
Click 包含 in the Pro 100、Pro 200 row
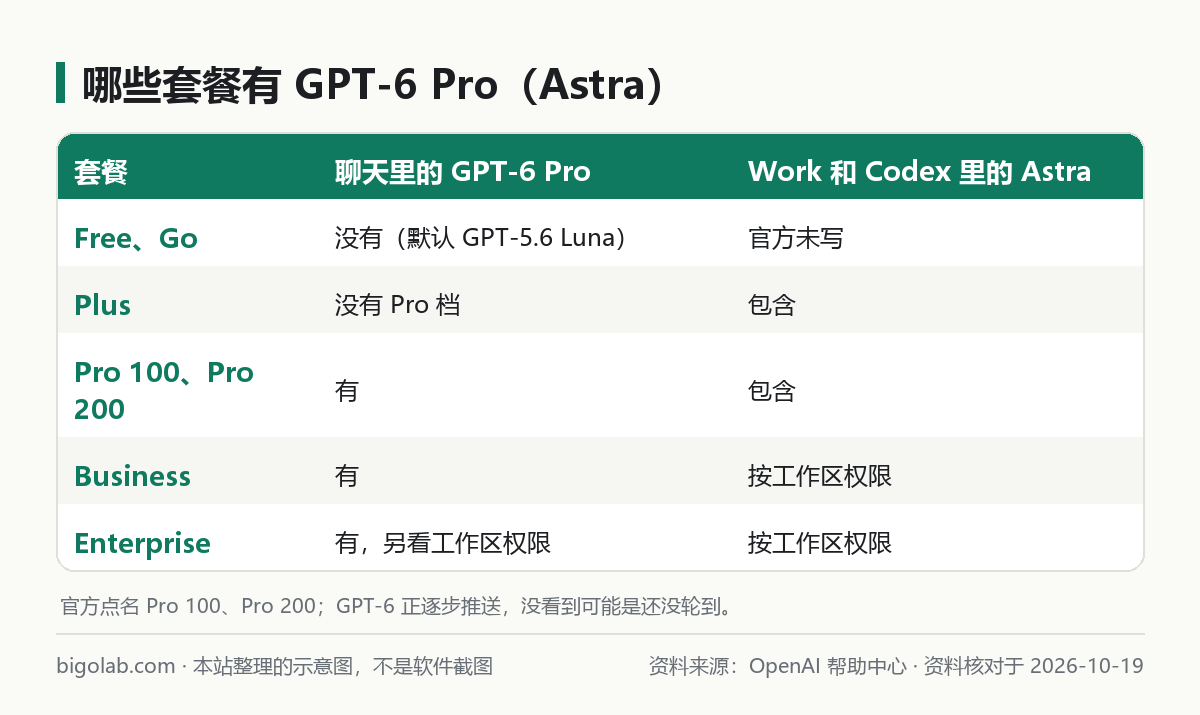point(771,390)
